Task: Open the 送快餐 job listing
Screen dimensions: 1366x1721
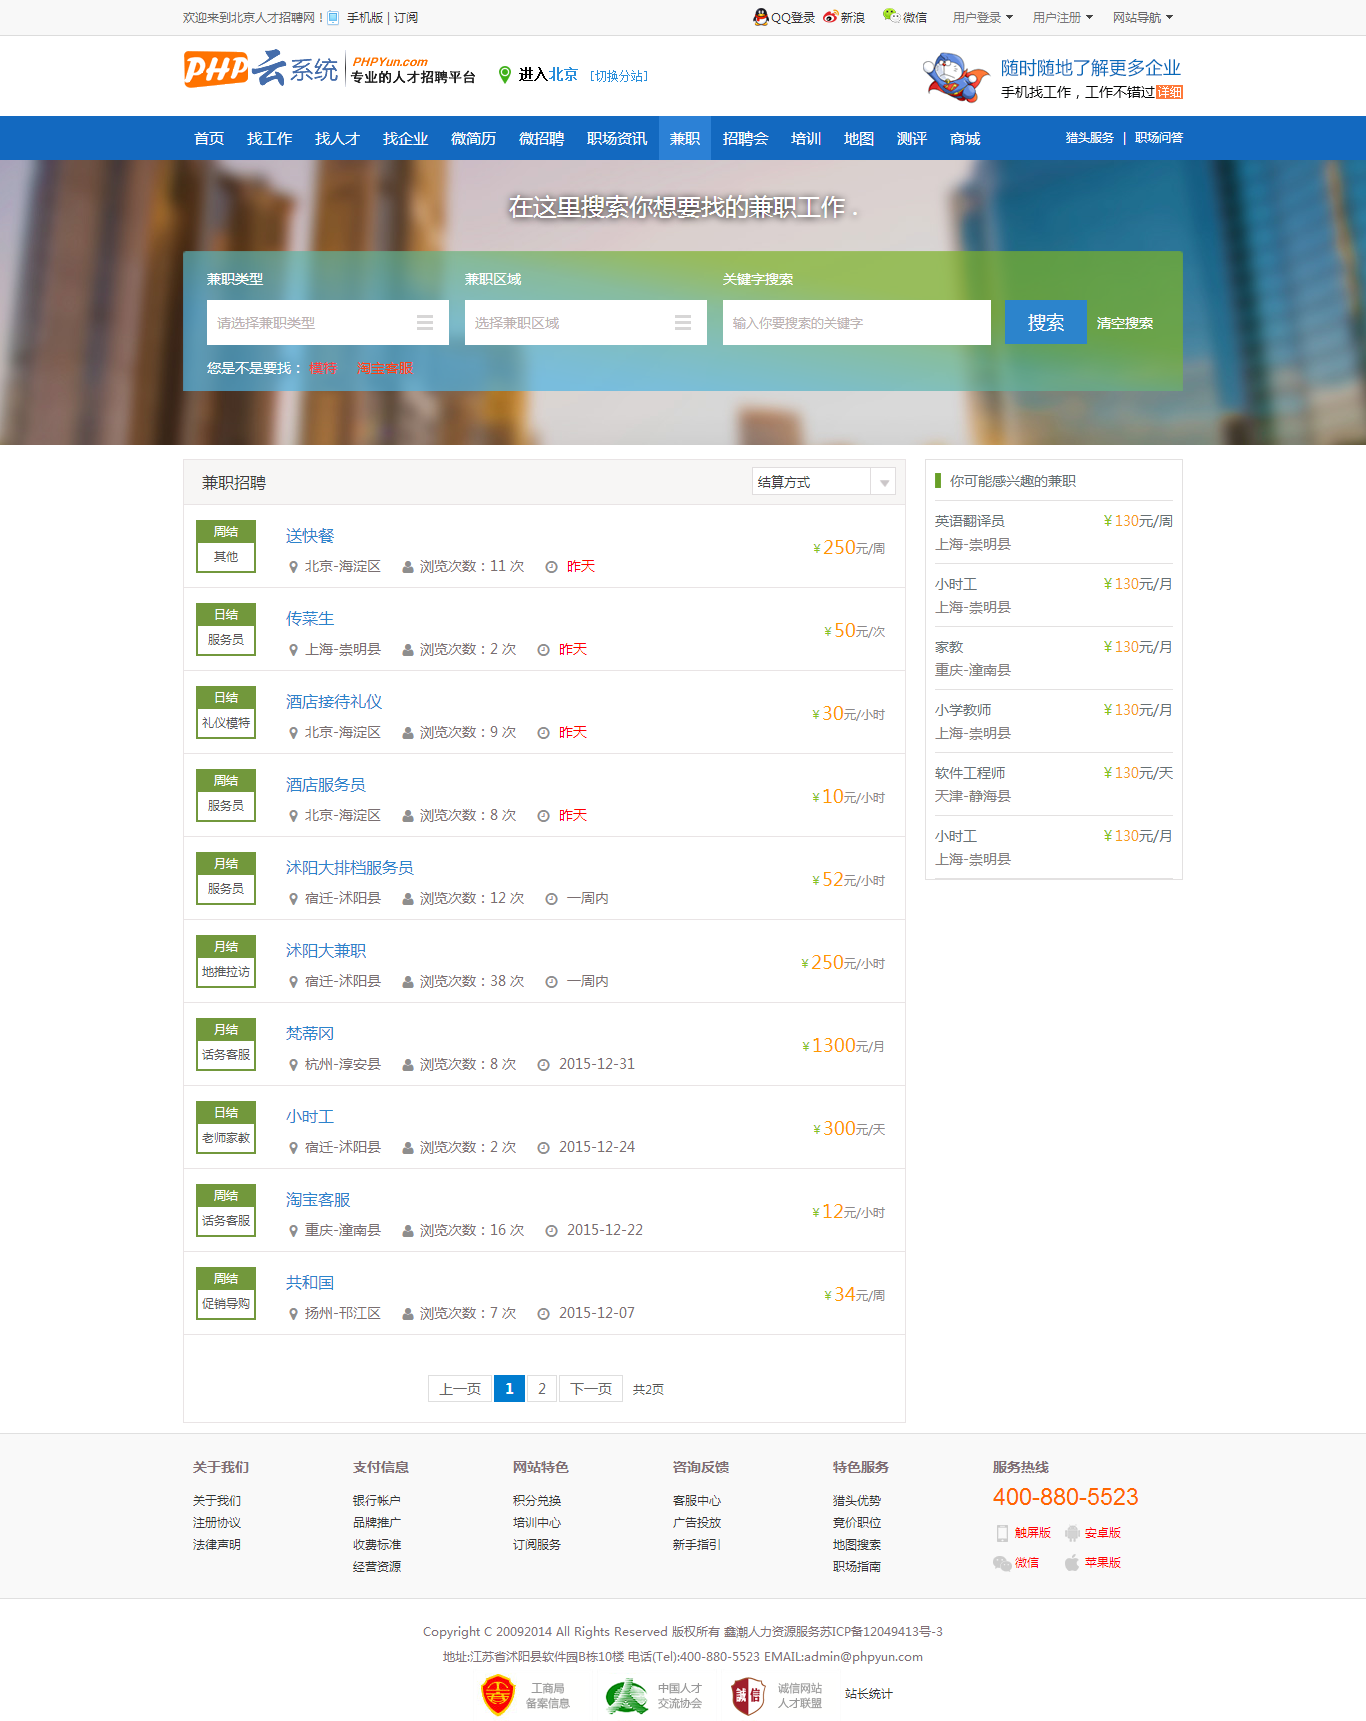Action: [x=310, y=536]
